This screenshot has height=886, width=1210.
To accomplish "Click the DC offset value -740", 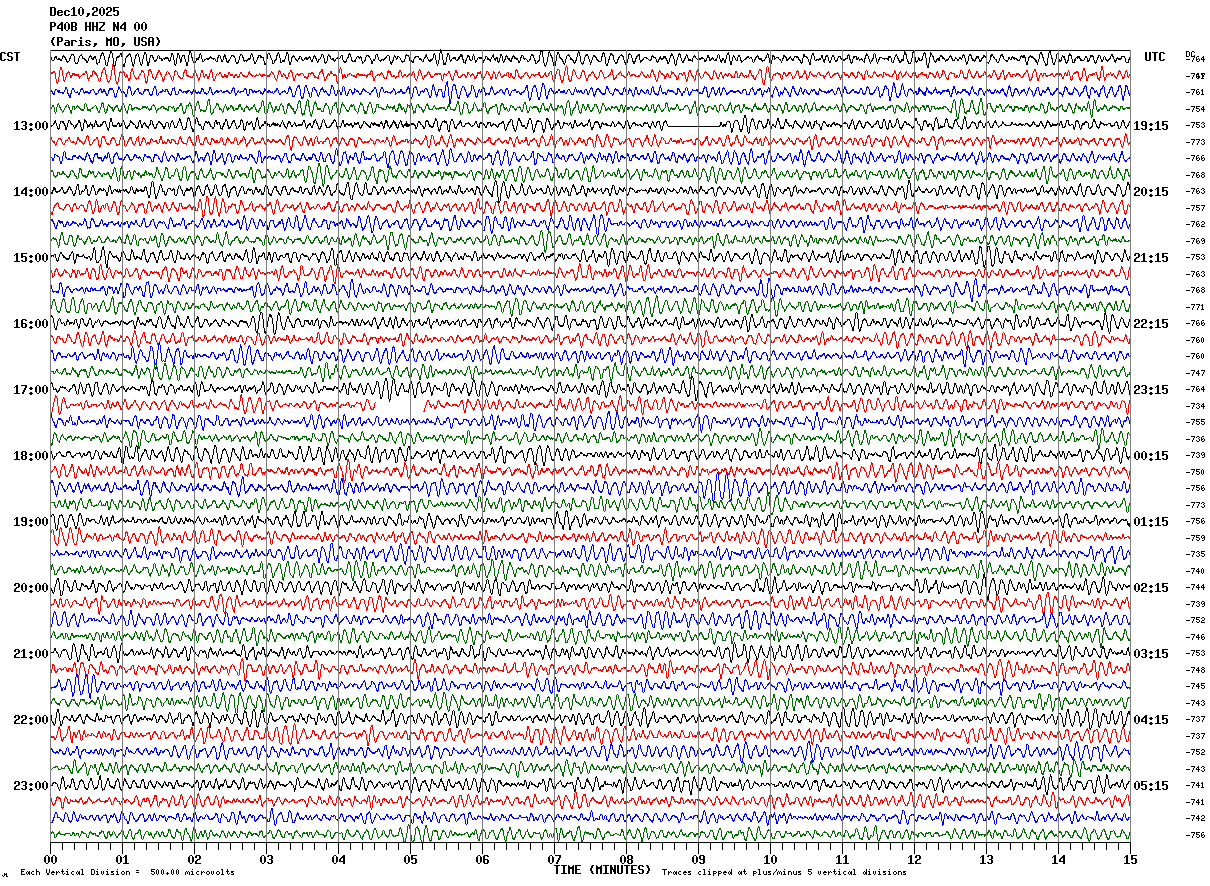I will (1195, 571).
